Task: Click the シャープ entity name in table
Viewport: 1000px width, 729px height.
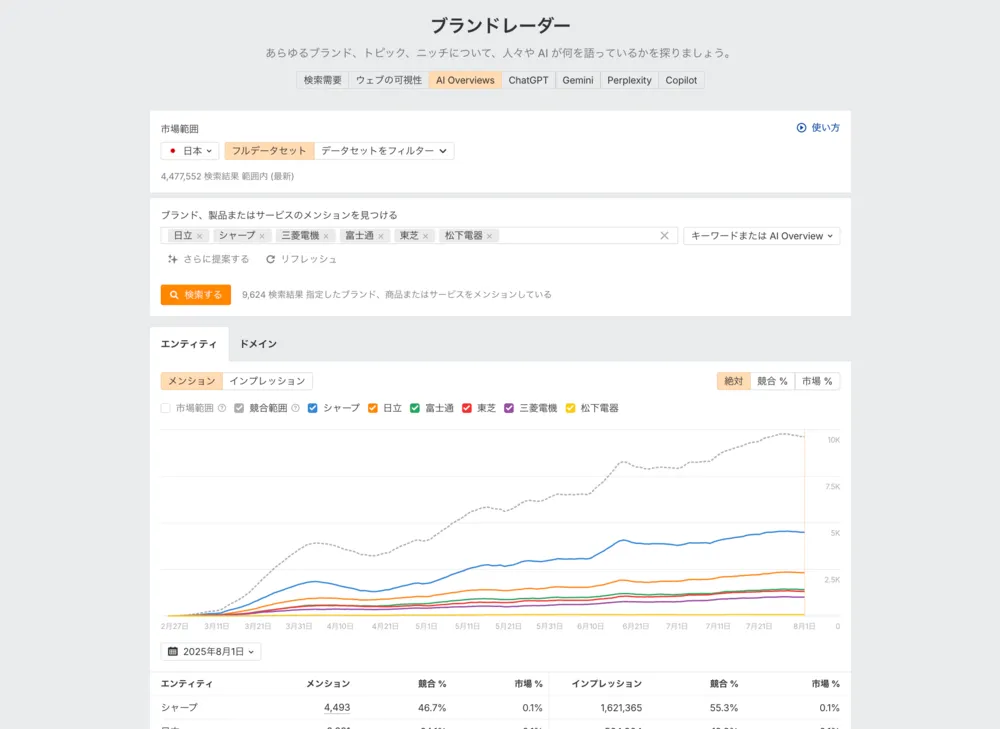Action: pos(179,707)
